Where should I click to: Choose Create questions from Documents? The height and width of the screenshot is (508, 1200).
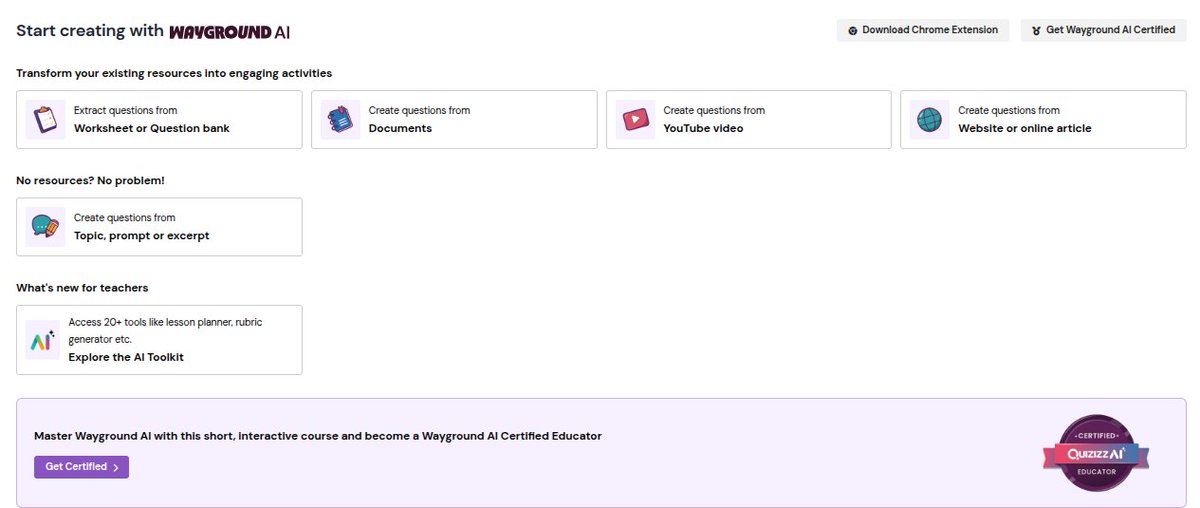[x=454, y=120]
